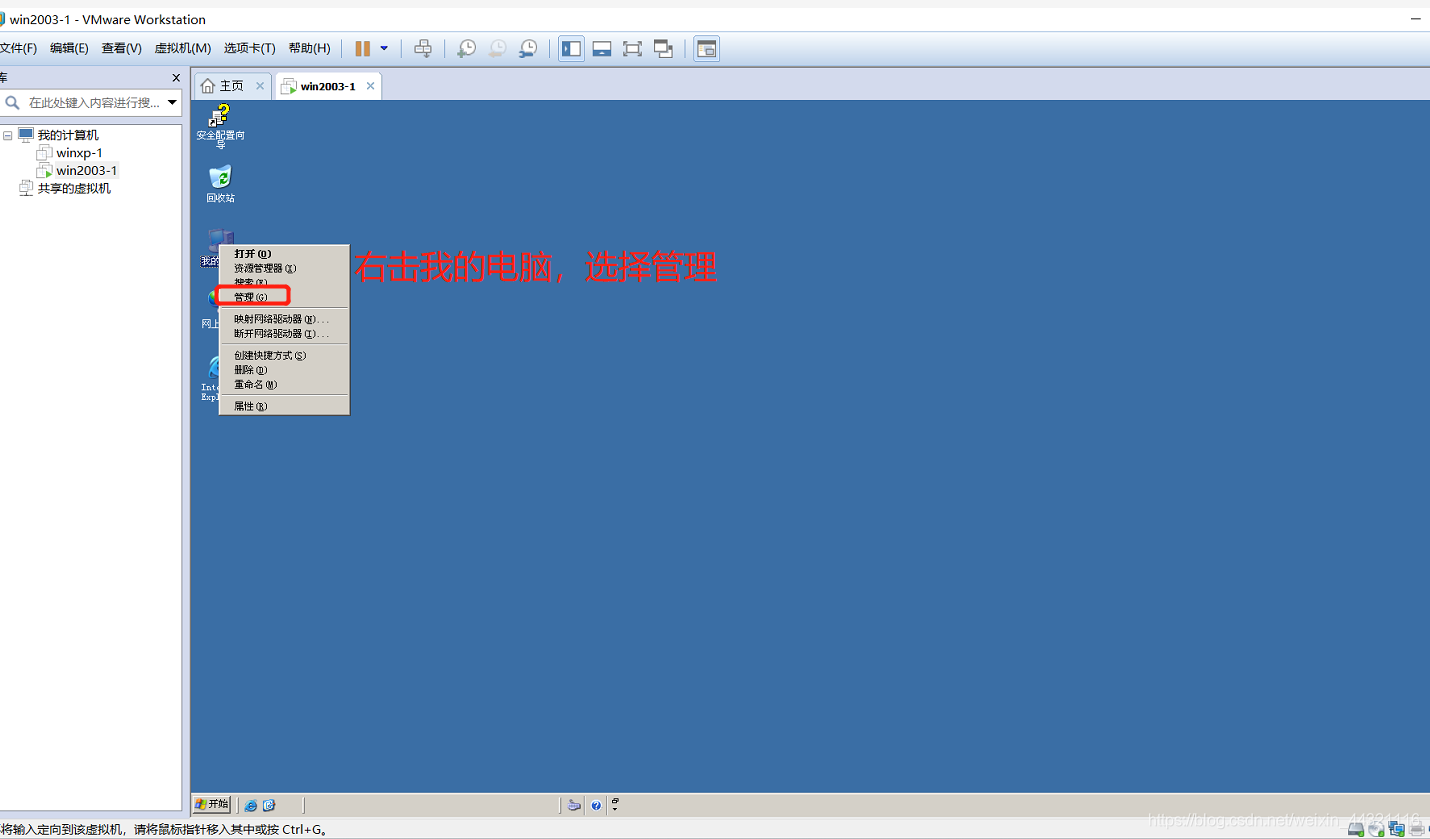1430x839 pixels.
Task: Send Ctrl+Alt+Del to the virtual machine
Action: (423, 48)
